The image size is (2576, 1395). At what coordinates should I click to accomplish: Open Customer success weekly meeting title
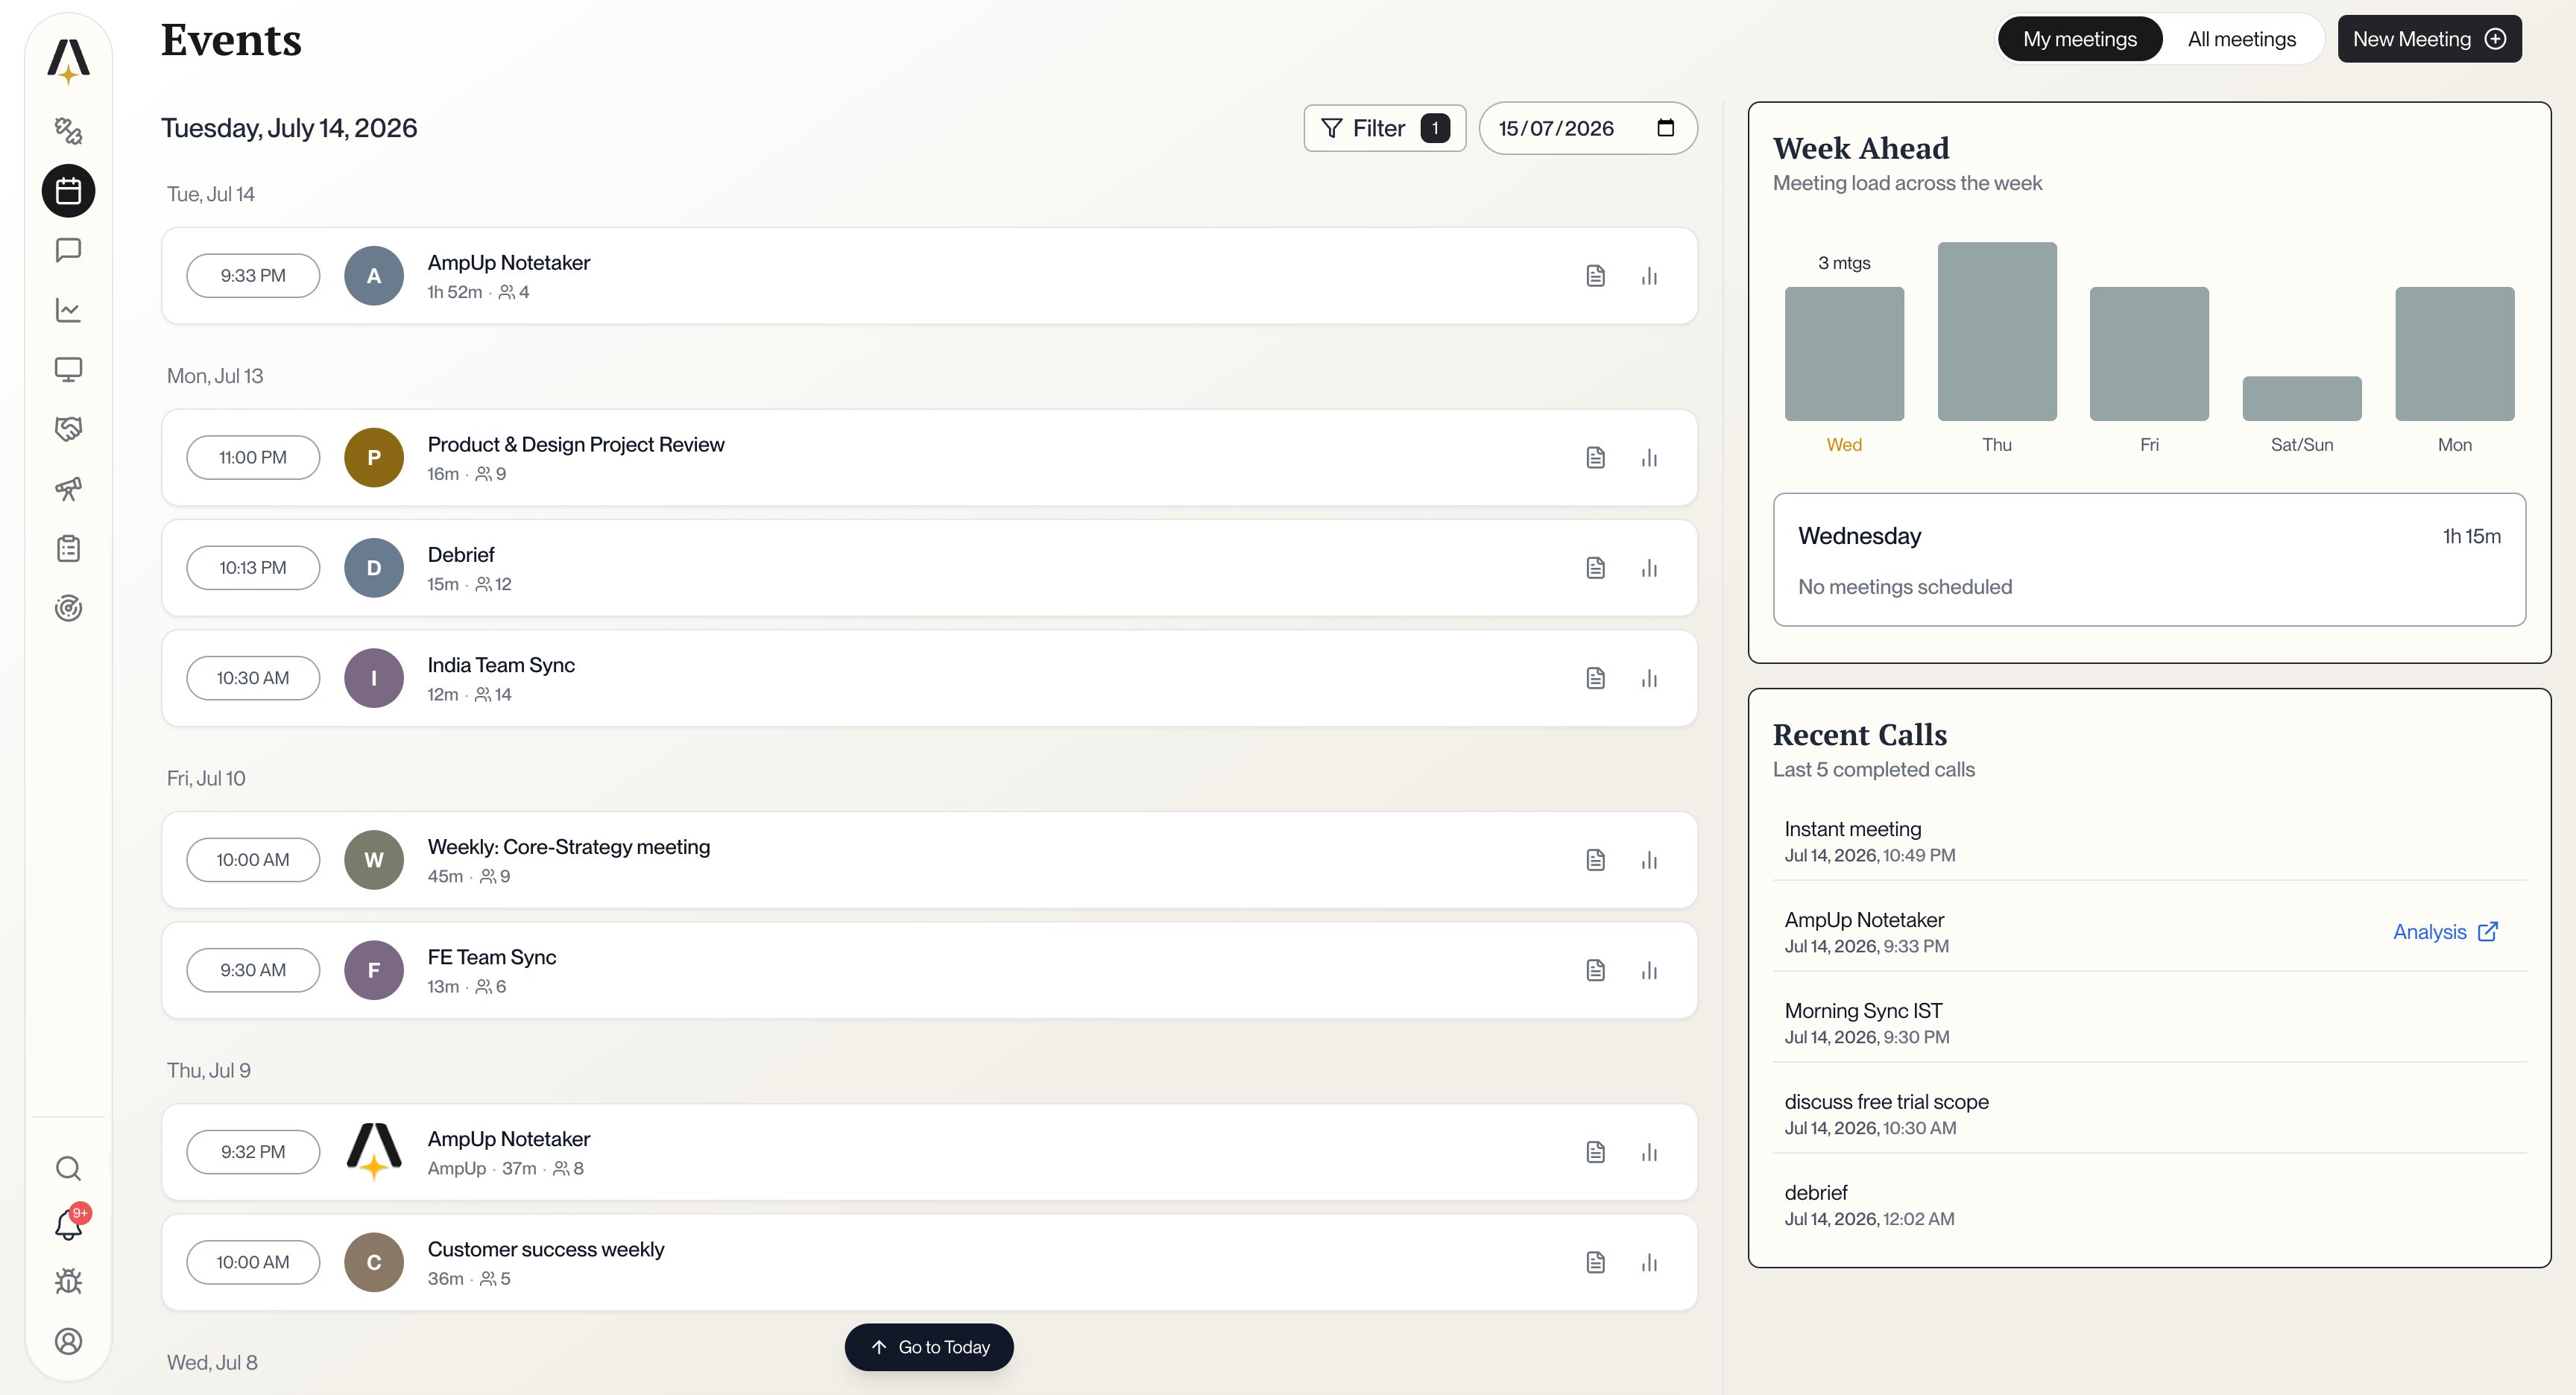(546, 1249)
